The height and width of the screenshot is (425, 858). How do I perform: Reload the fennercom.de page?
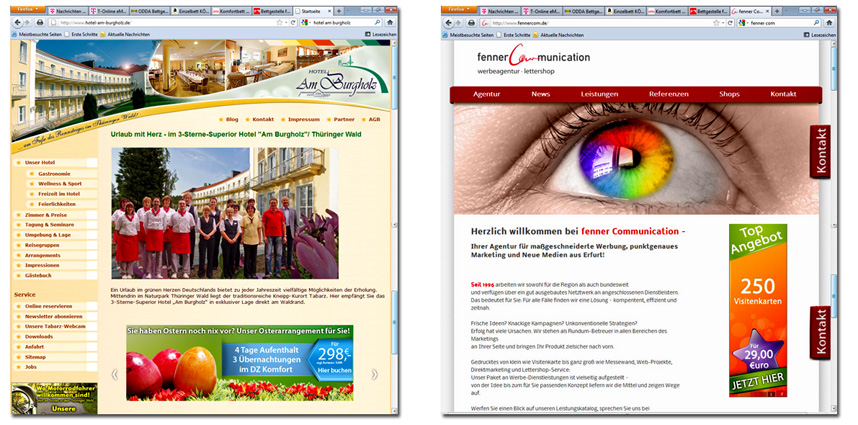pos(731,22)
